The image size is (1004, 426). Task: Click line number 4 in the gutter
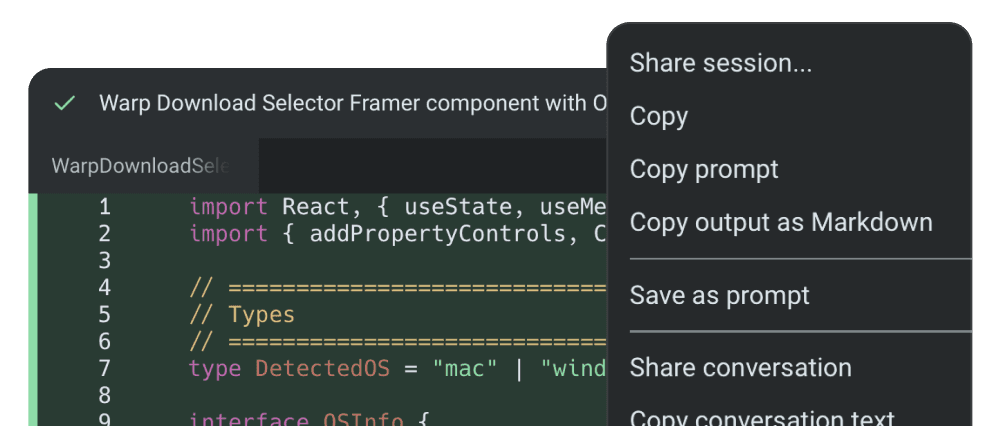(104, 288)
